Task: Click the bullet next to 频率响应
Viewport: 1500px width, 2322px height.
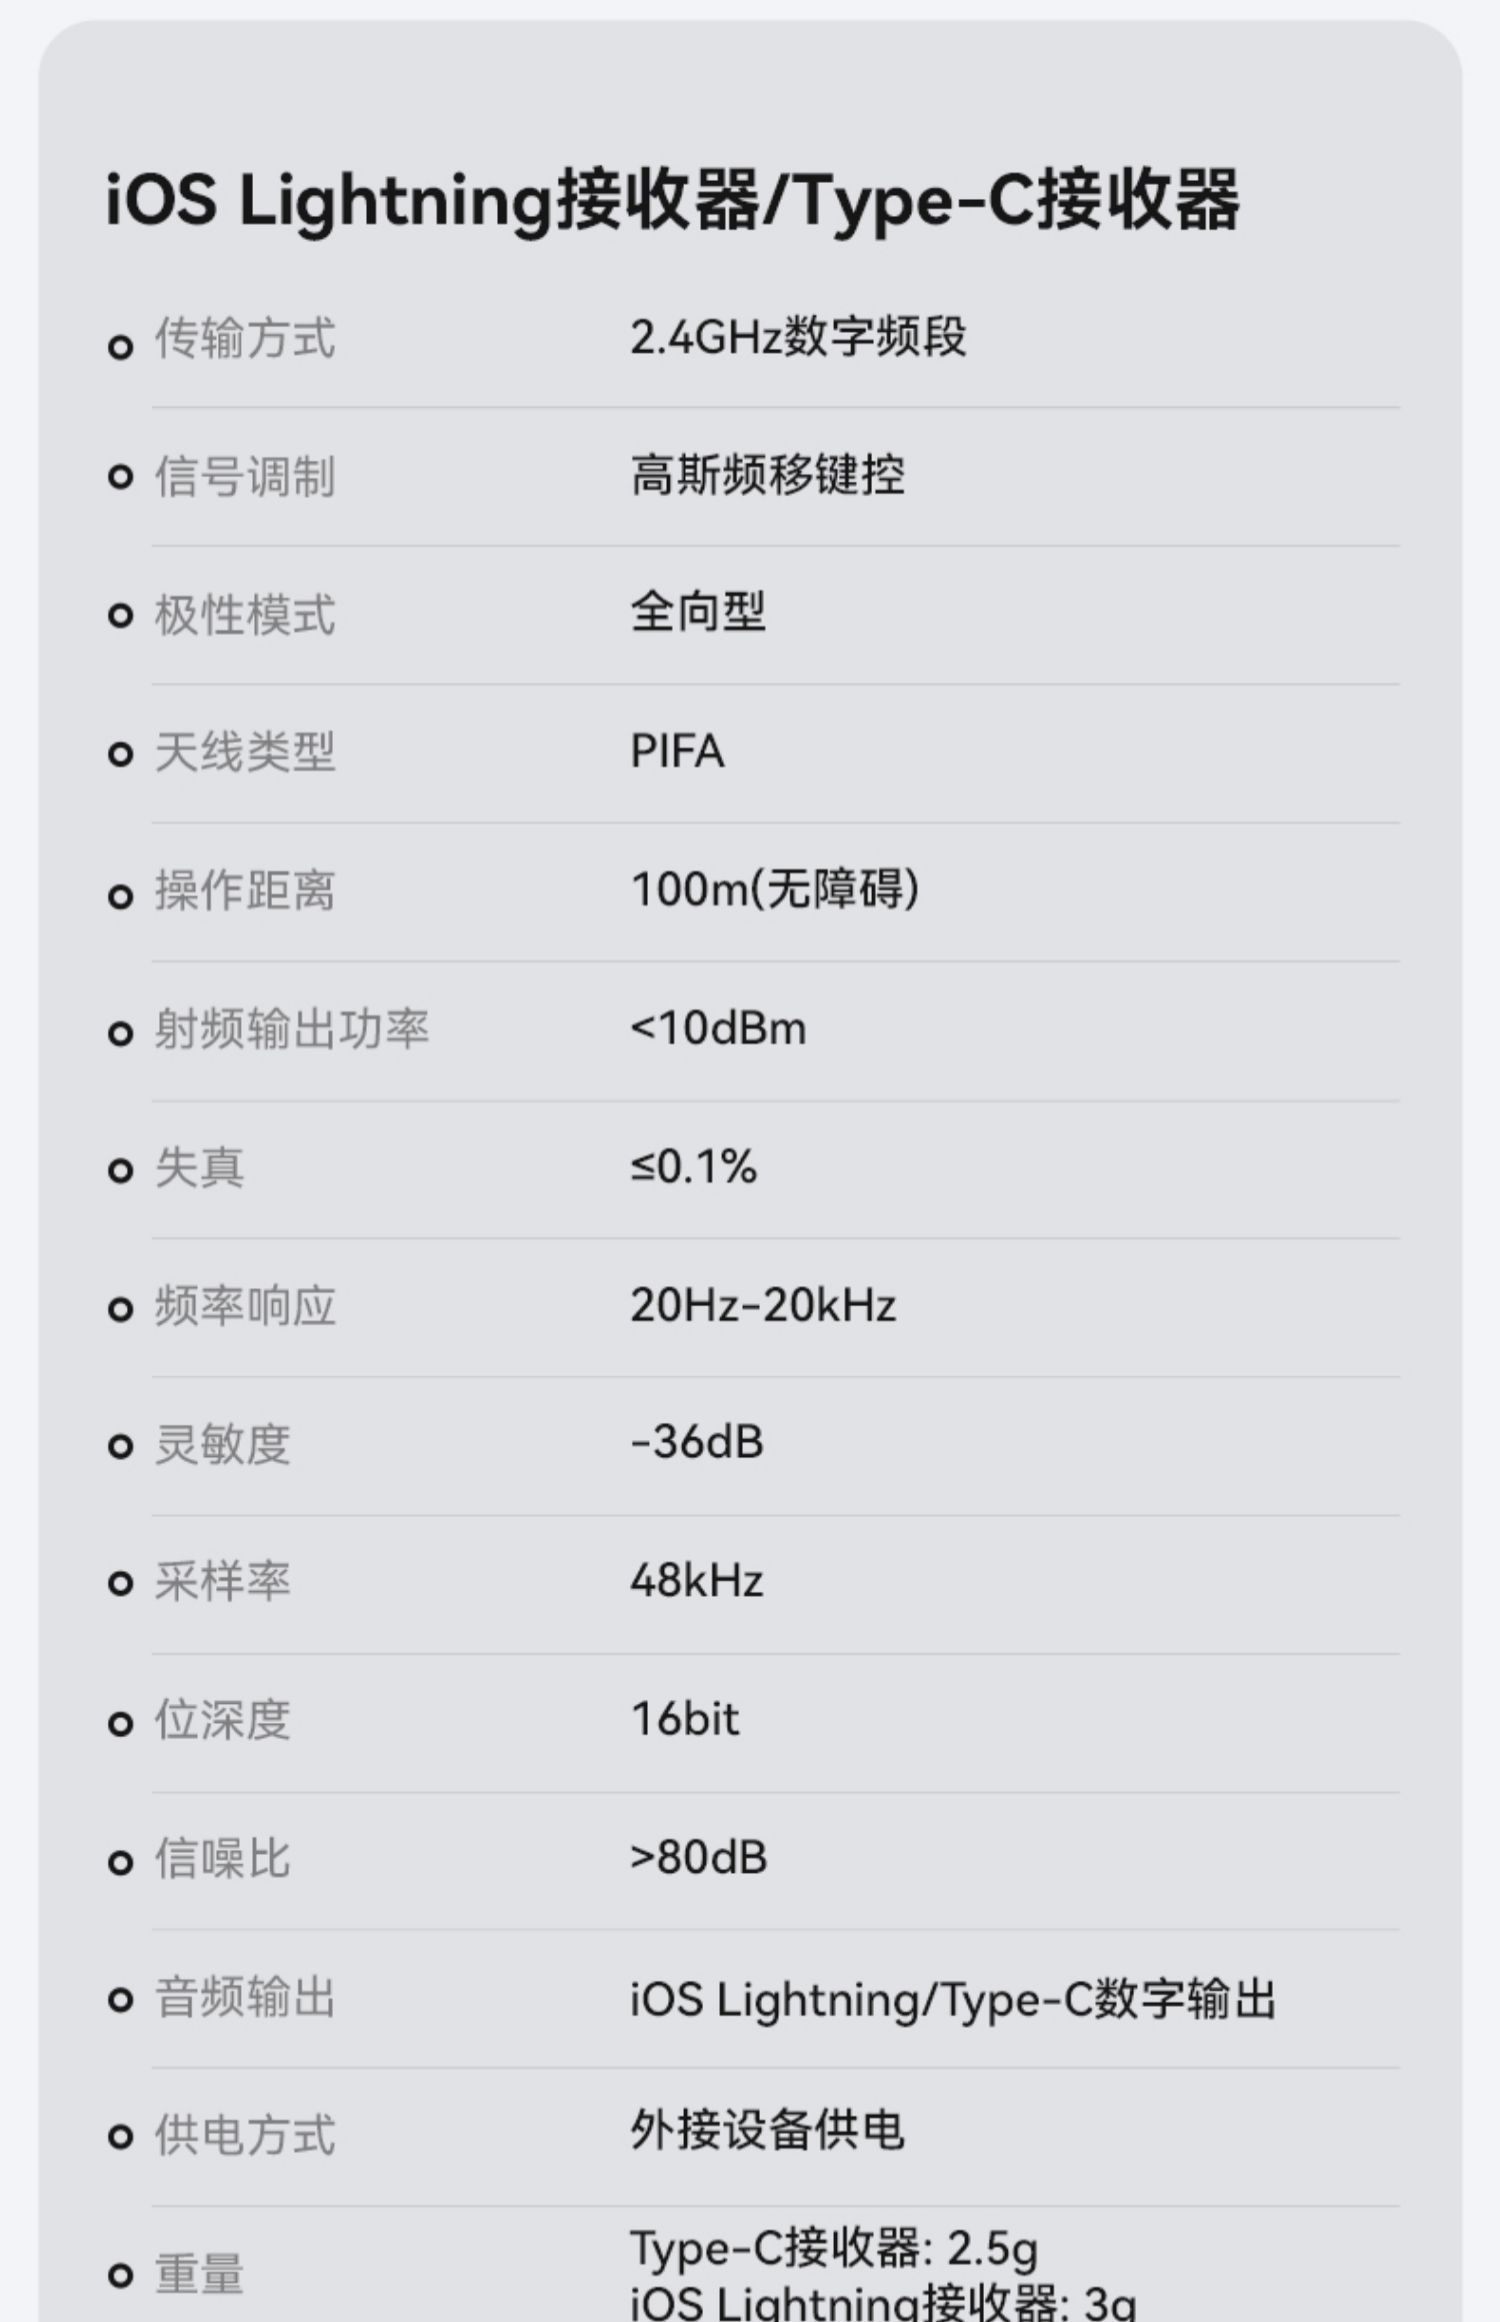Action: pyautogui.click(x=120, y=1309)
